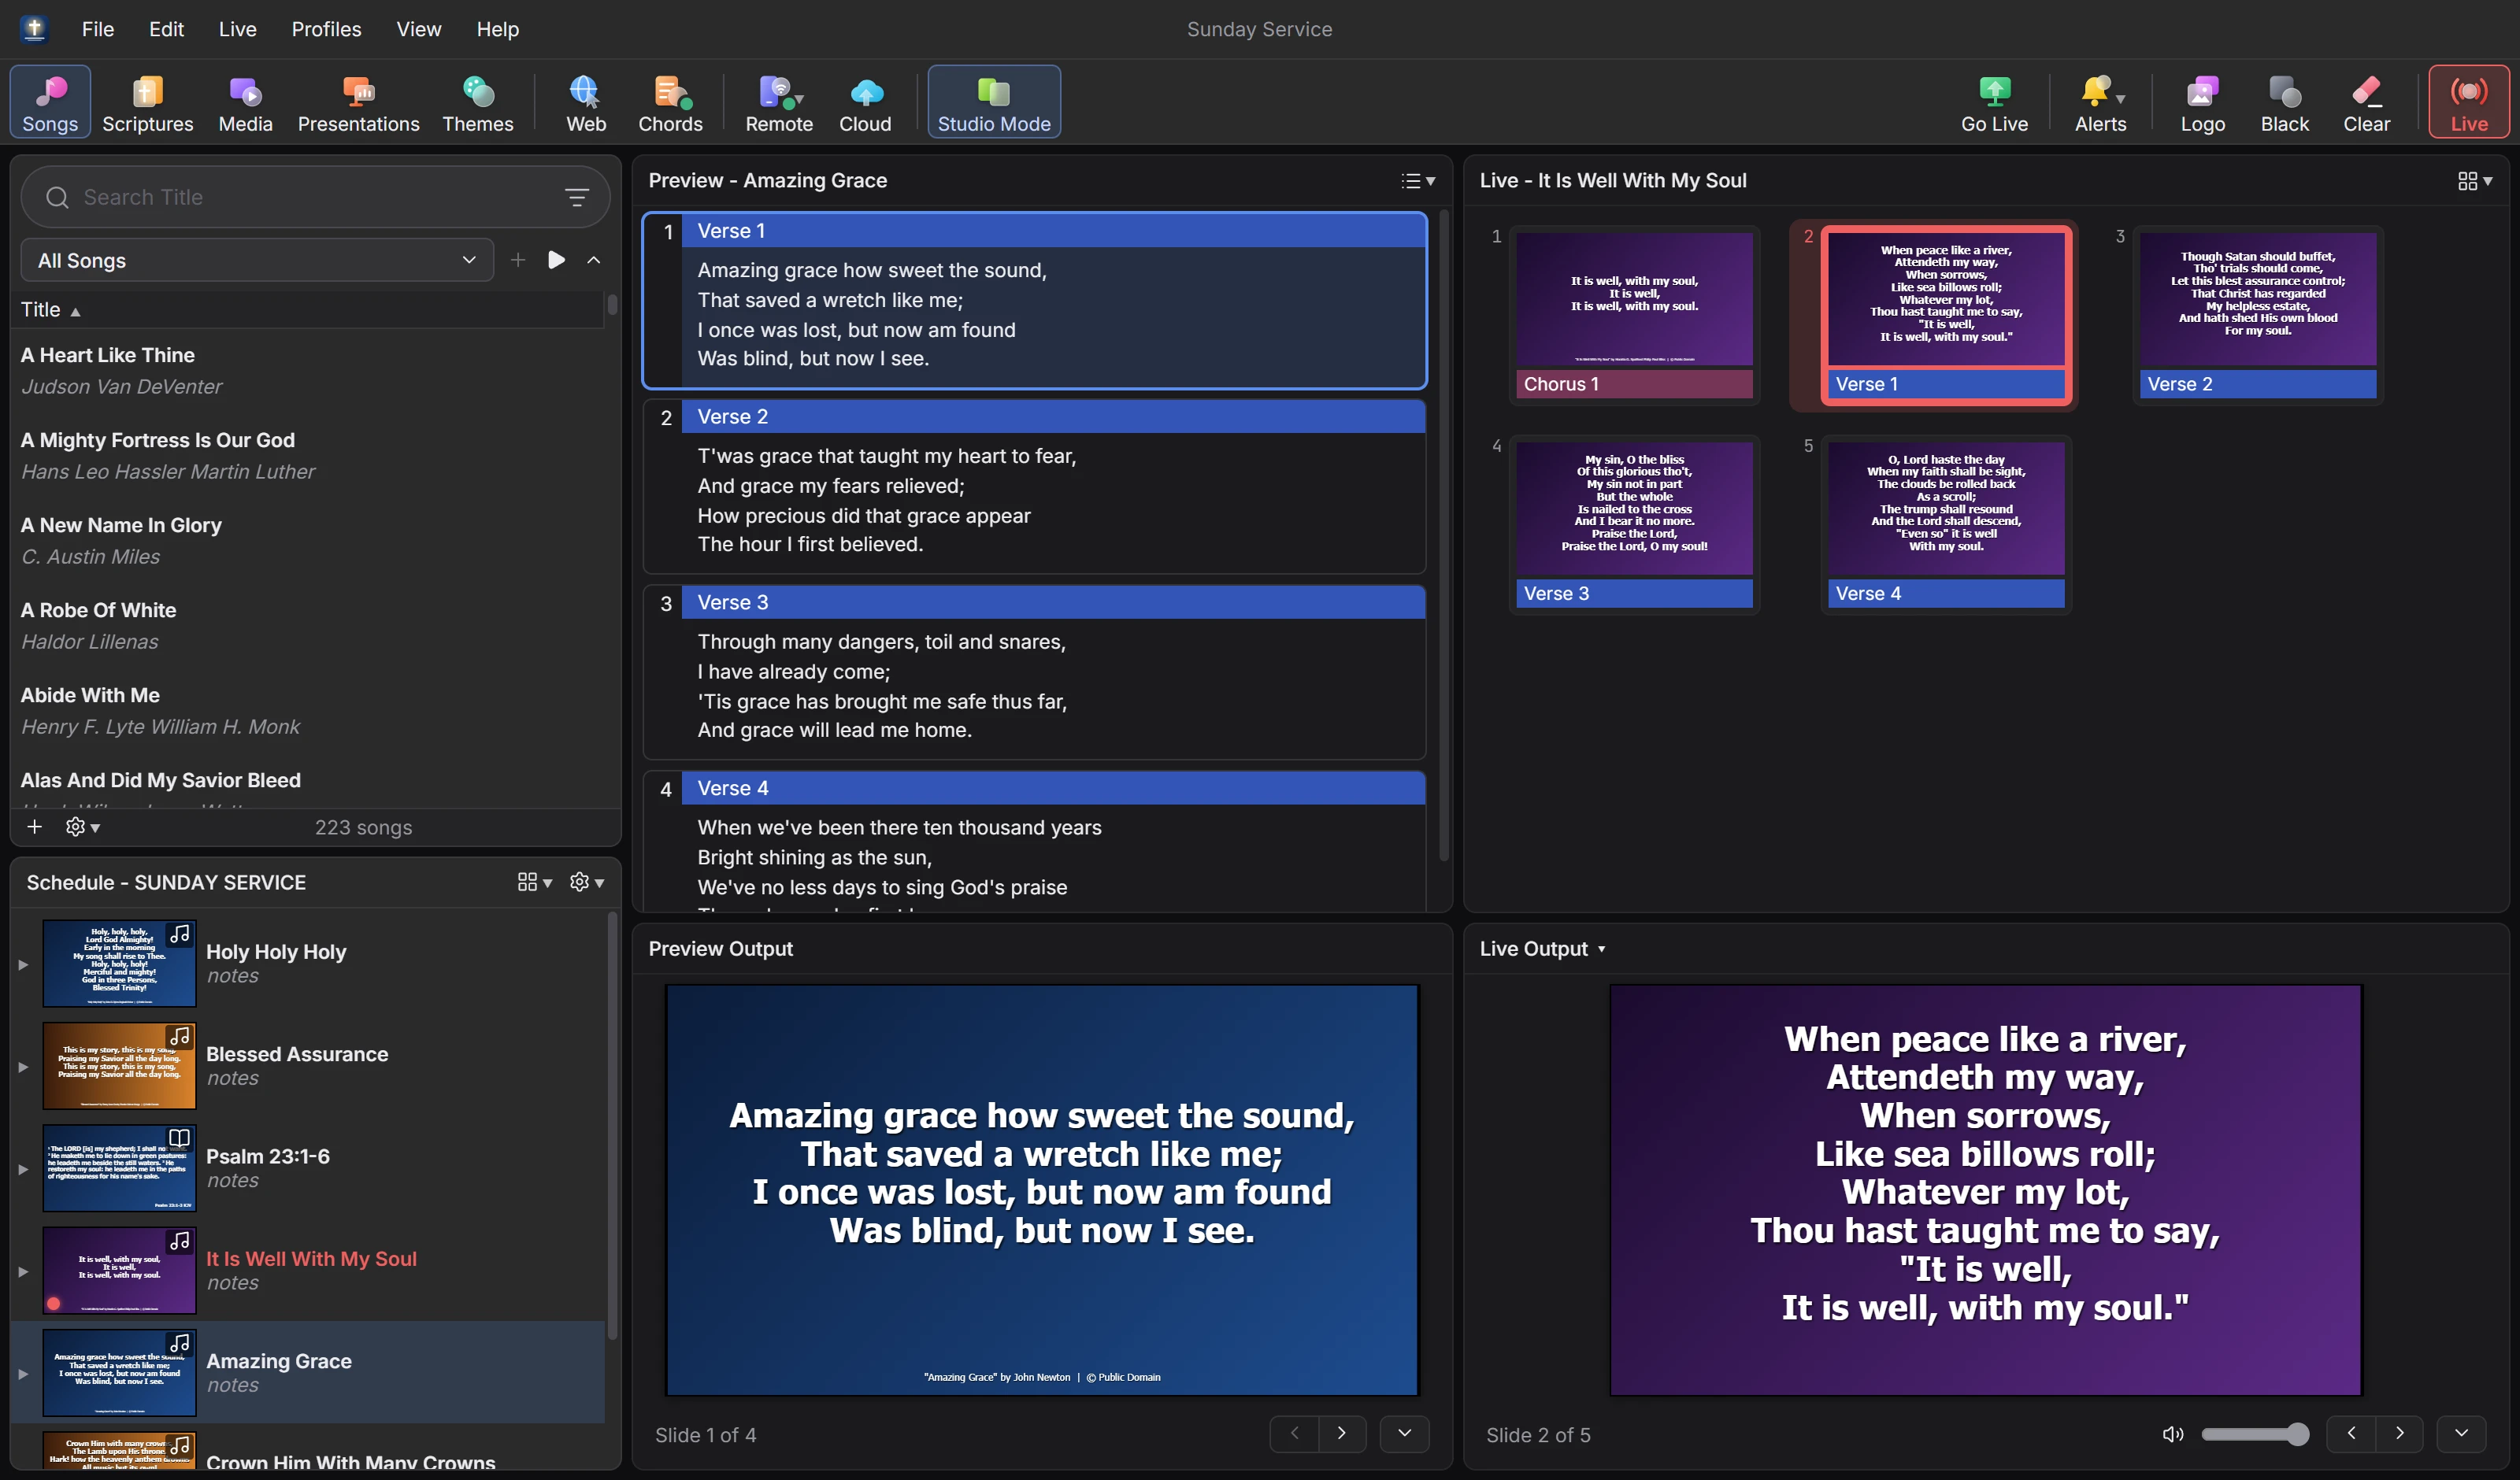The height and width of the screenshot is (1480, 2520).
Task: Open the File menu
Action: click(x=98, y=29)
